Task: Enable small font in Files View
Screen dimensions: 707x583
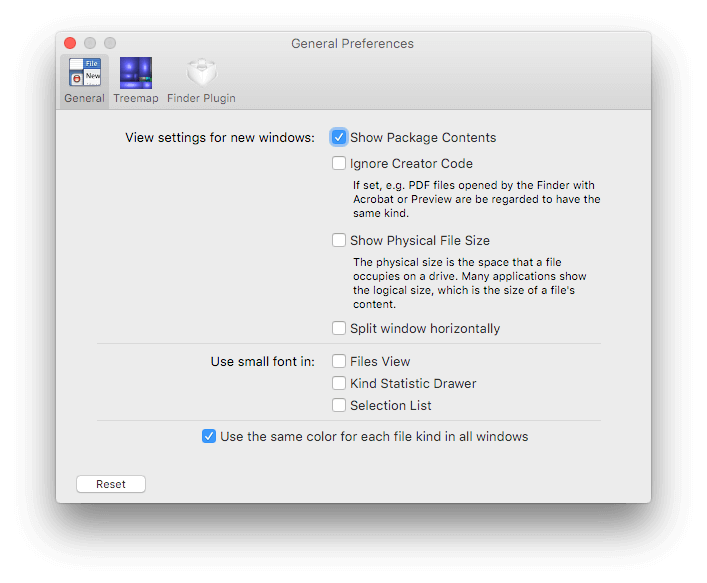Action: coord(339,361)
